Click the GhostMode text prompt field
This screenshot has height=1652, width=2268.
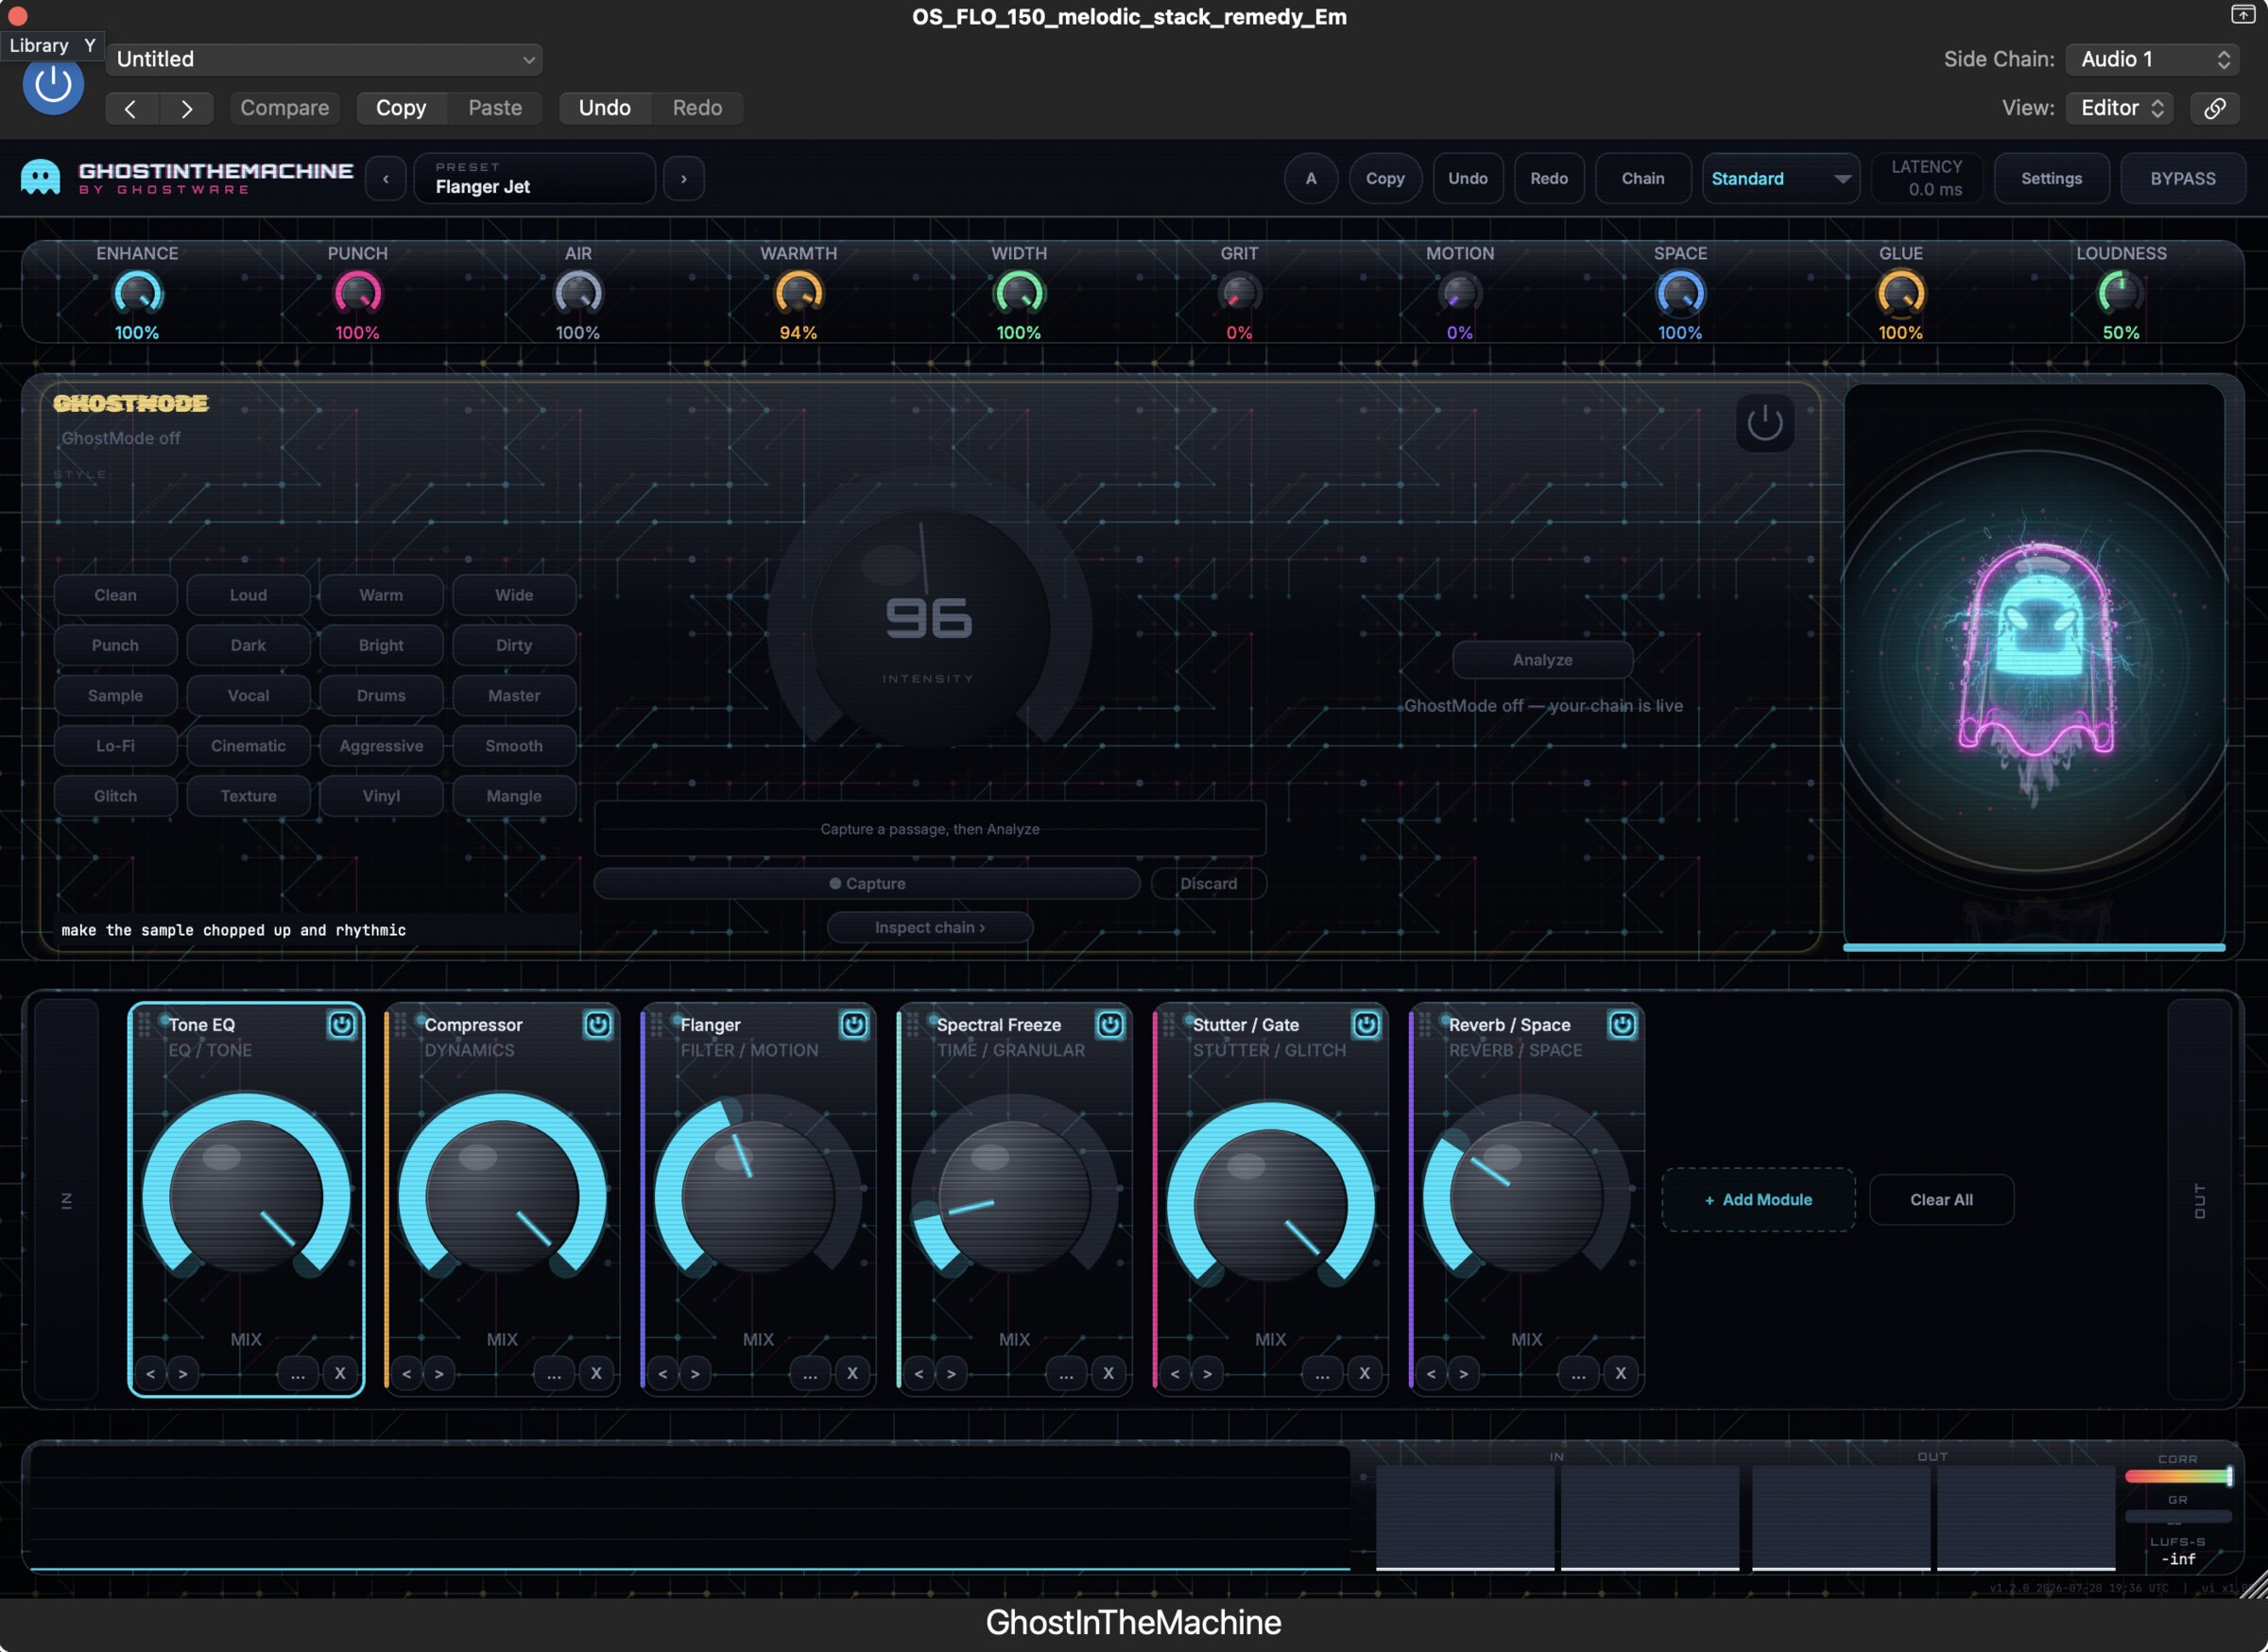coord(318,930)
